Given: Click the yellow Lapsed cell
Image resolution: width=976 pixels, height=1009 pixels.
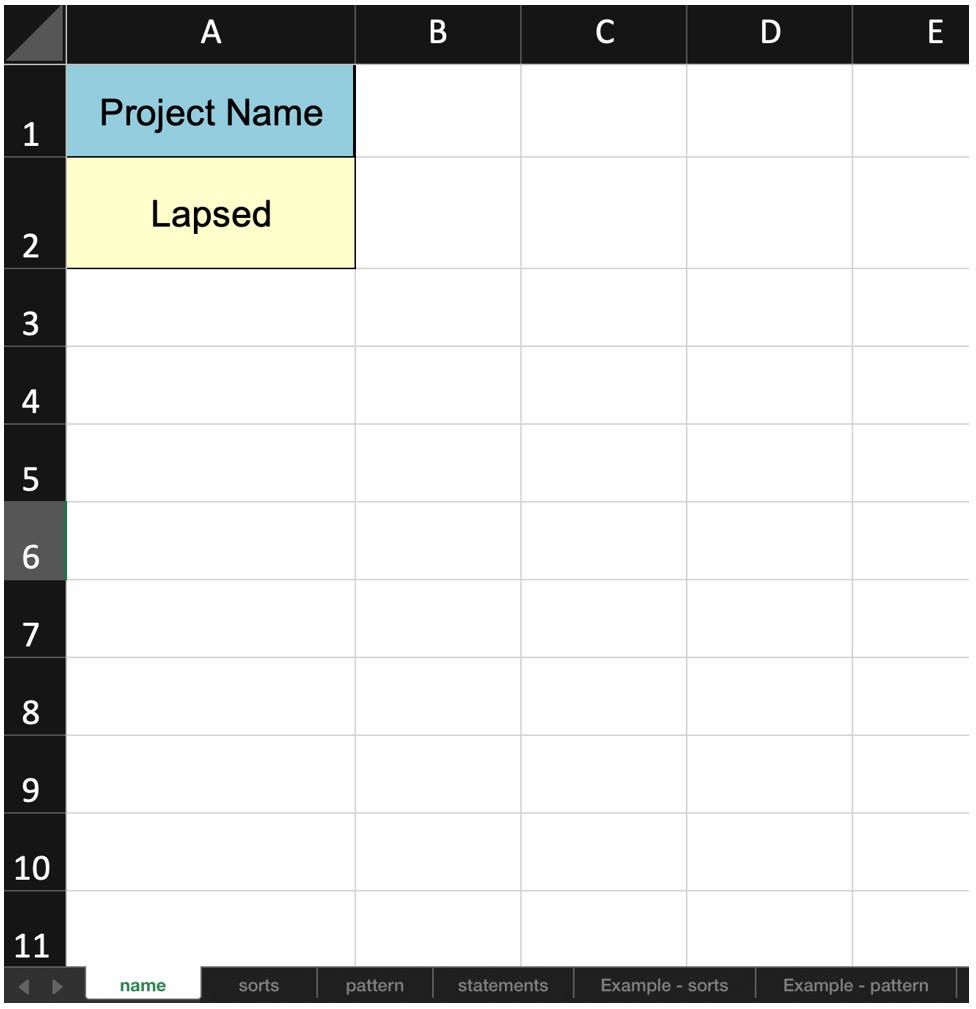Looking at the screenshot, I should pos(211,214).
